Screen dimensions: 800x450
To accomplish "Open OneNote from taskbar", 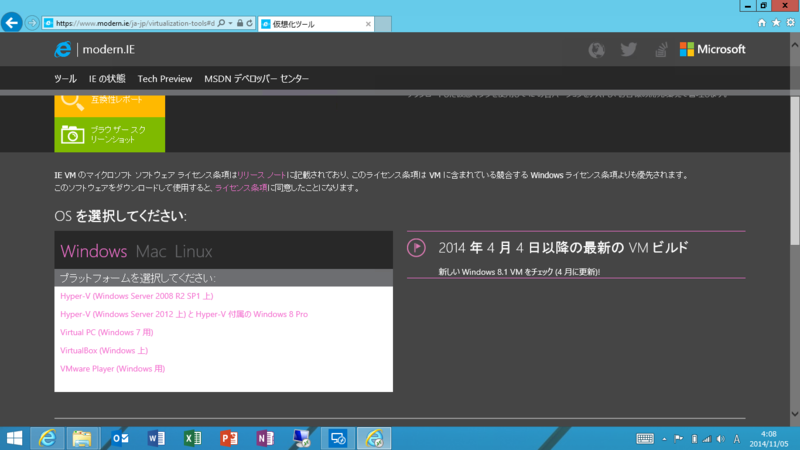I will pyautogui.click(x=265, y=438).
